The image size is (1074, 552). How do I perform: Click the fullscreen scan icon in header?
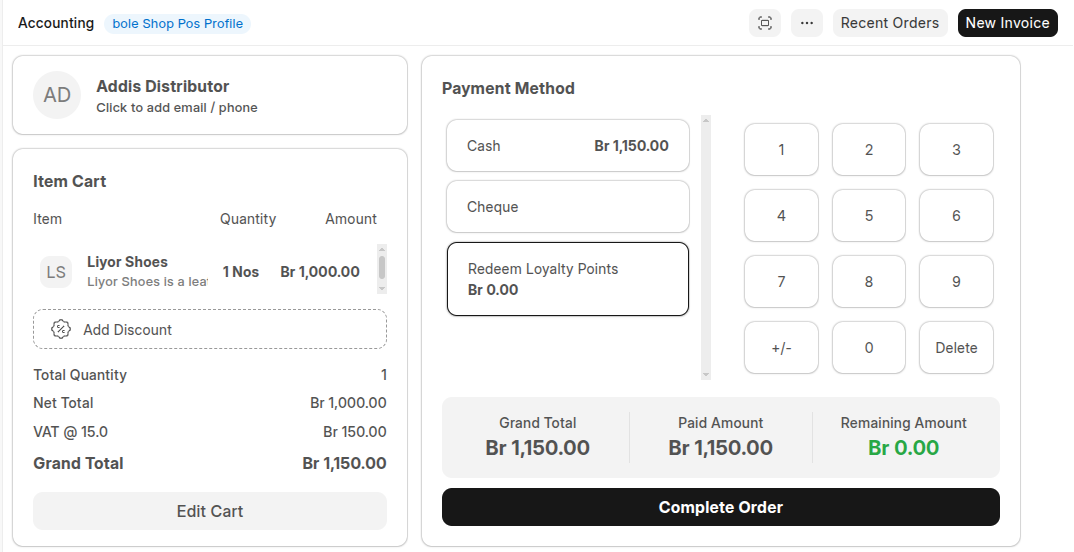[x=765, y=23]
